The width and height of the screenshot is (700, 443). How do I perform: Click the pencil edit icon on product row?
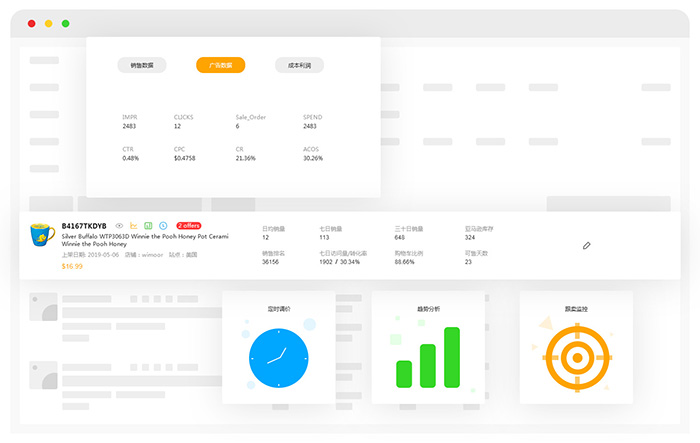(587, 245)
